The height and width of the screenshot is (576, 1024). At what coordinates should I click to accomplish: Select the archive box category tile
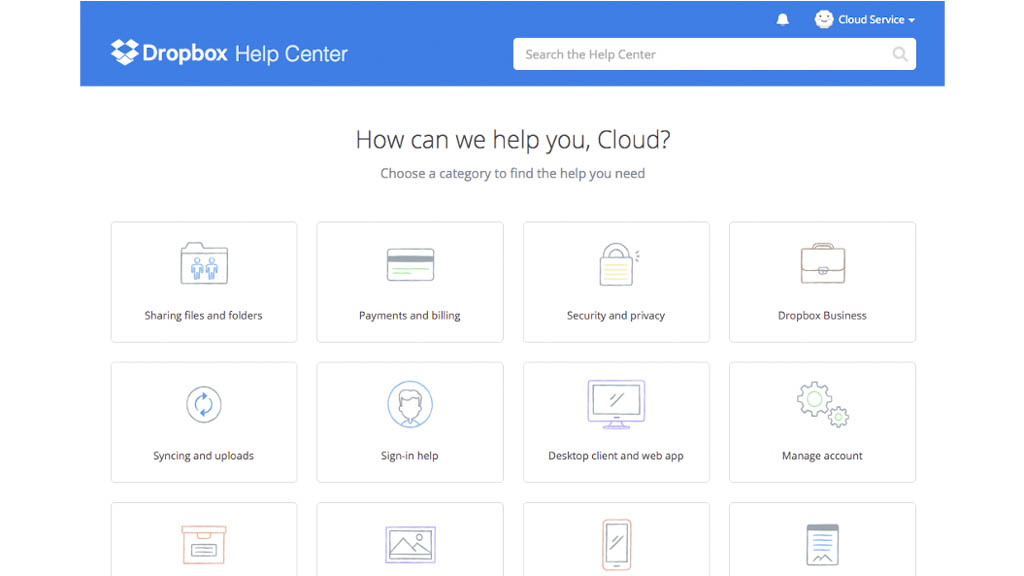click(203, 540)
